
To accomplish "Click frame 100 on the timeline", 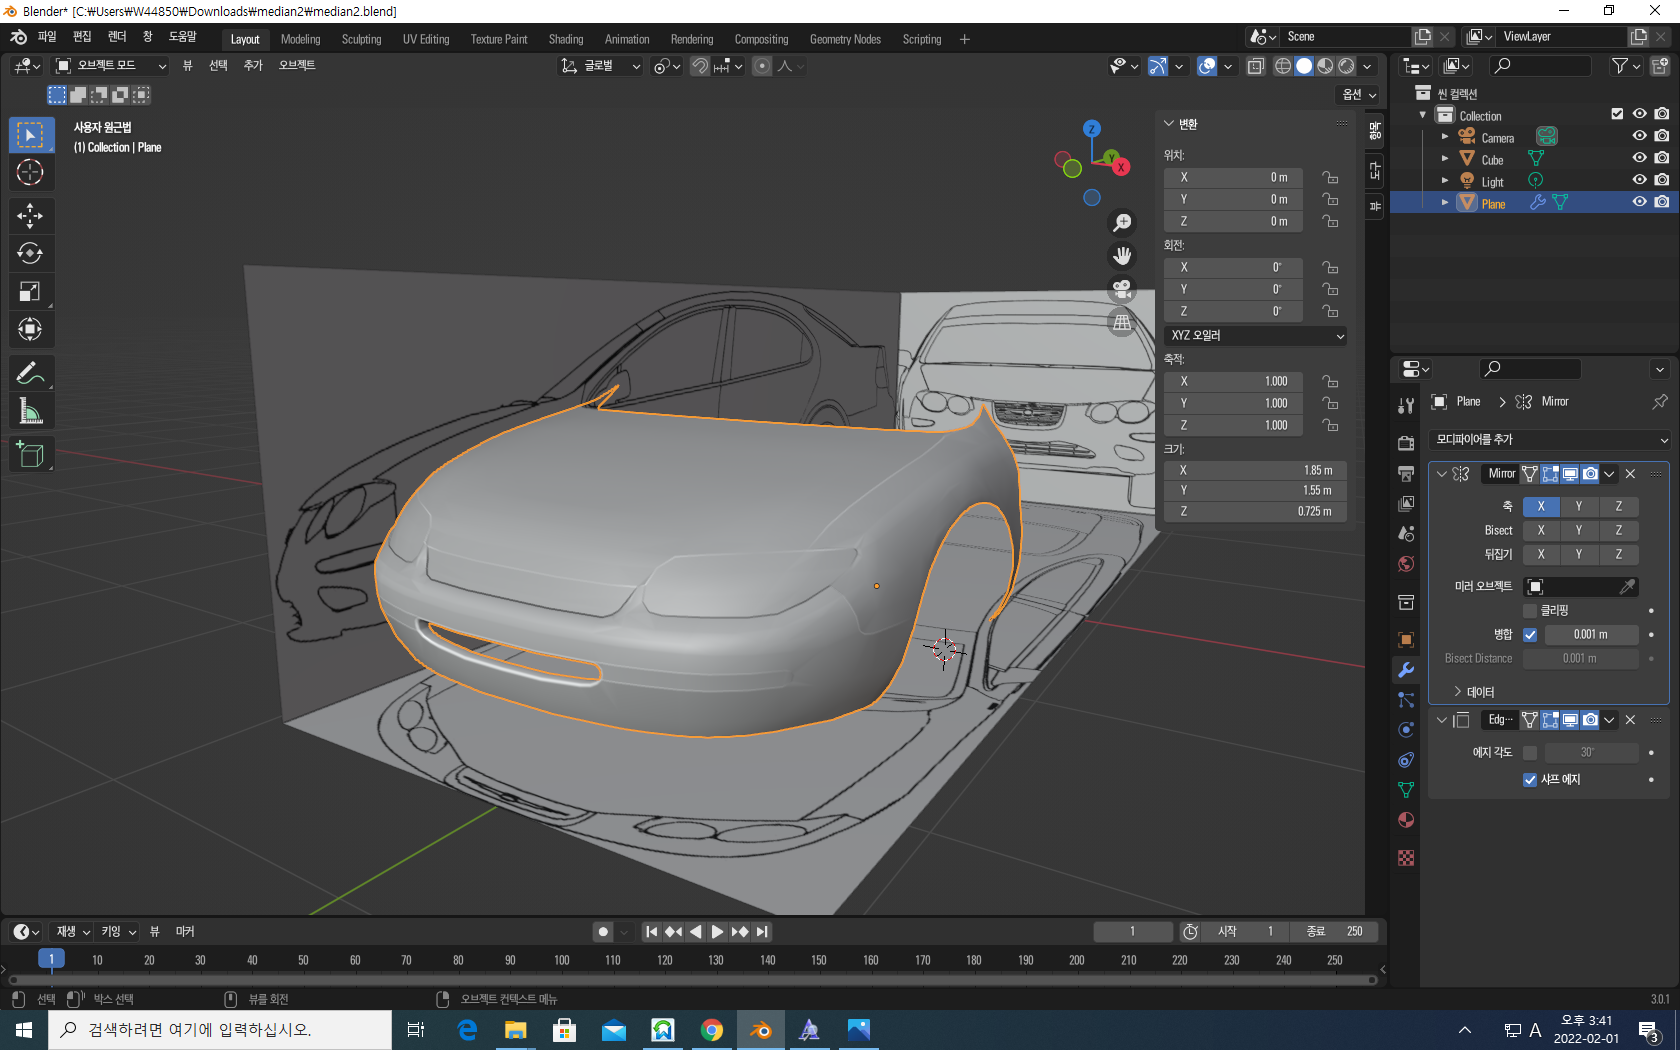I will 562,960.
